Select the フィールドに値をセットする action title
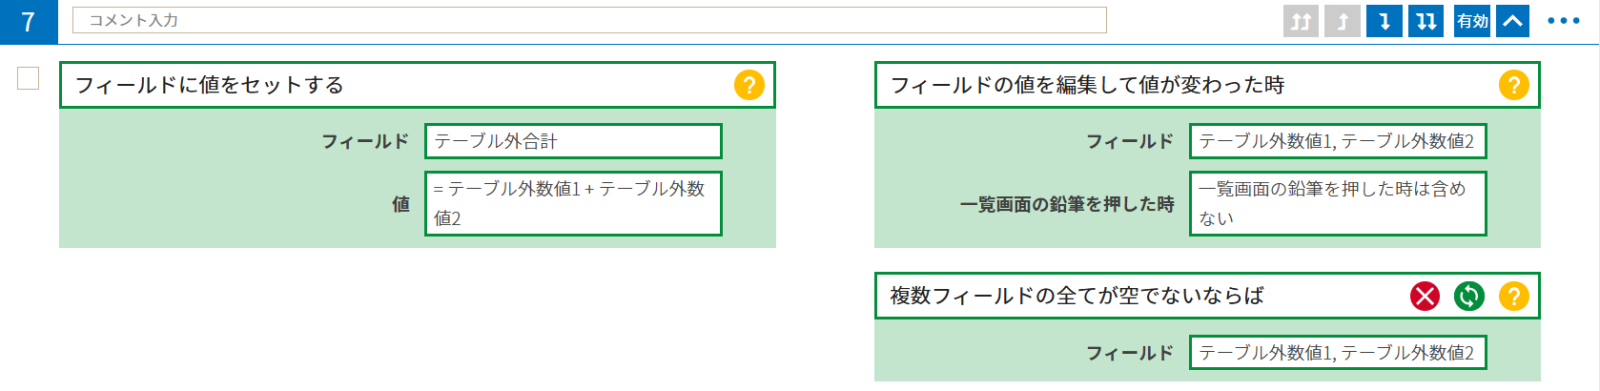This screenshot has height=391, width=1600. tap(209, 85)
